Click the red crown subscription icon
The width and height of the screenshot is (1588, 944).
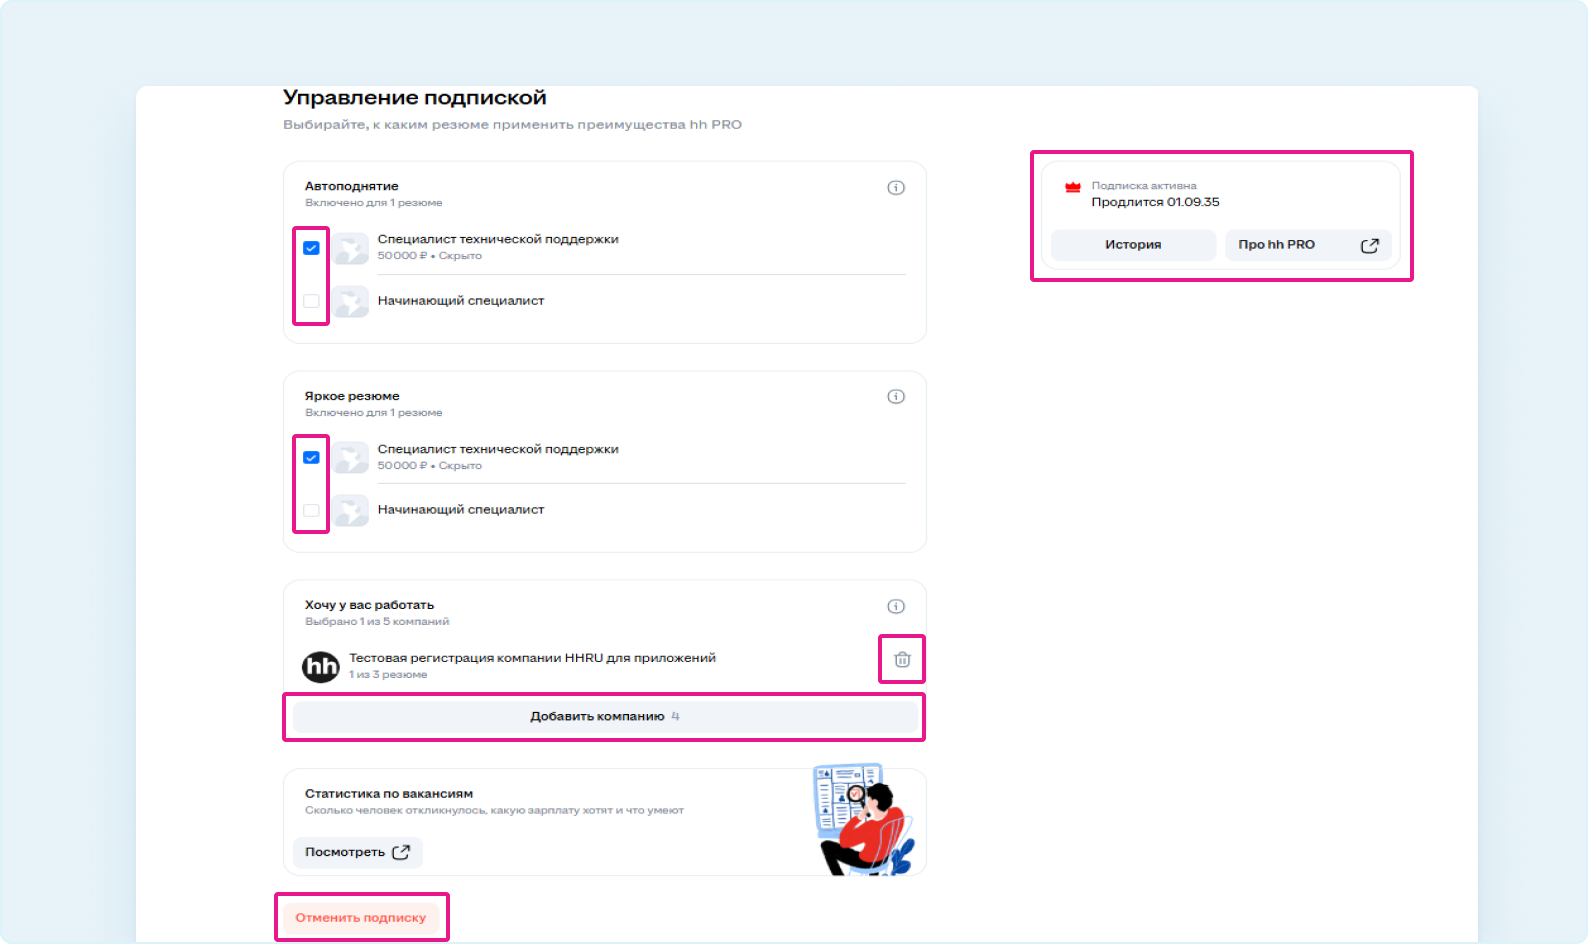point(1073,187)
